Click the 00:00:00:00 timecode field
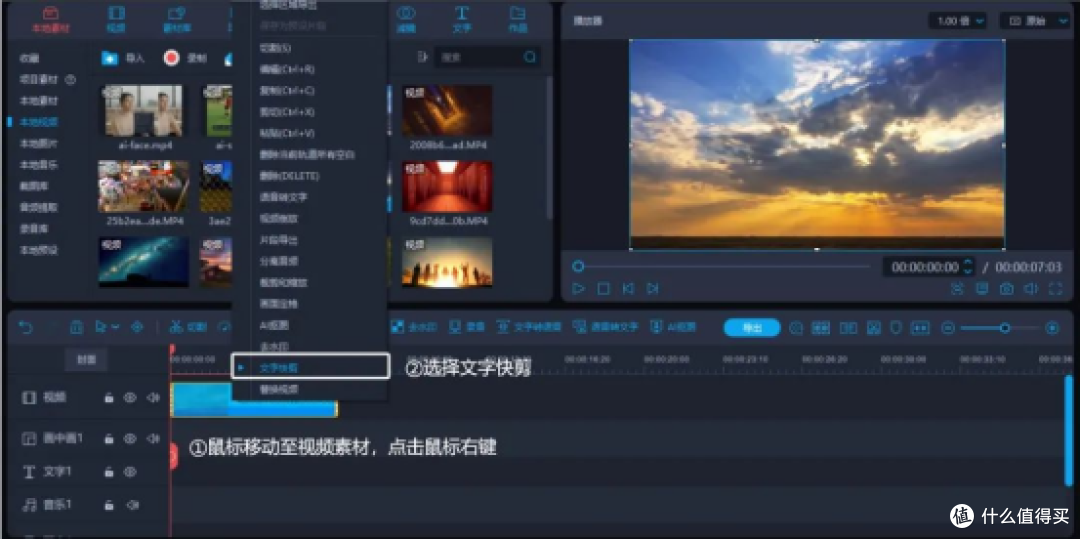 click(924, 267)
